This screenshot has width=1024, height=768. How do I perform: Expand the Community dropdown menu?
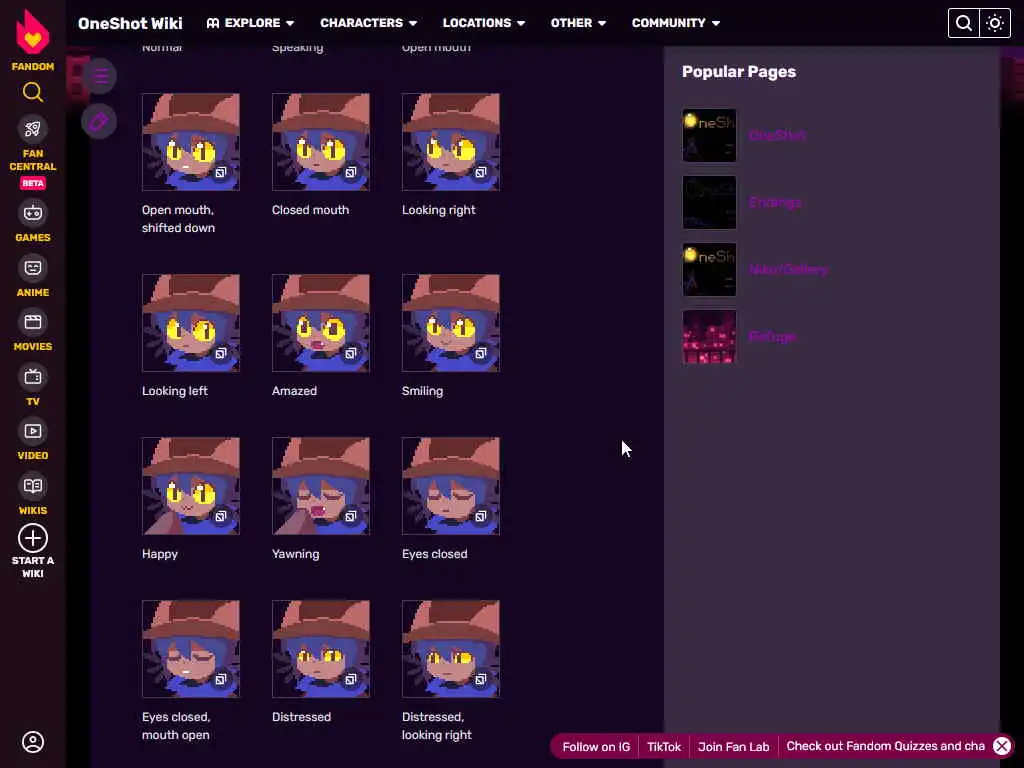point(676,23)
